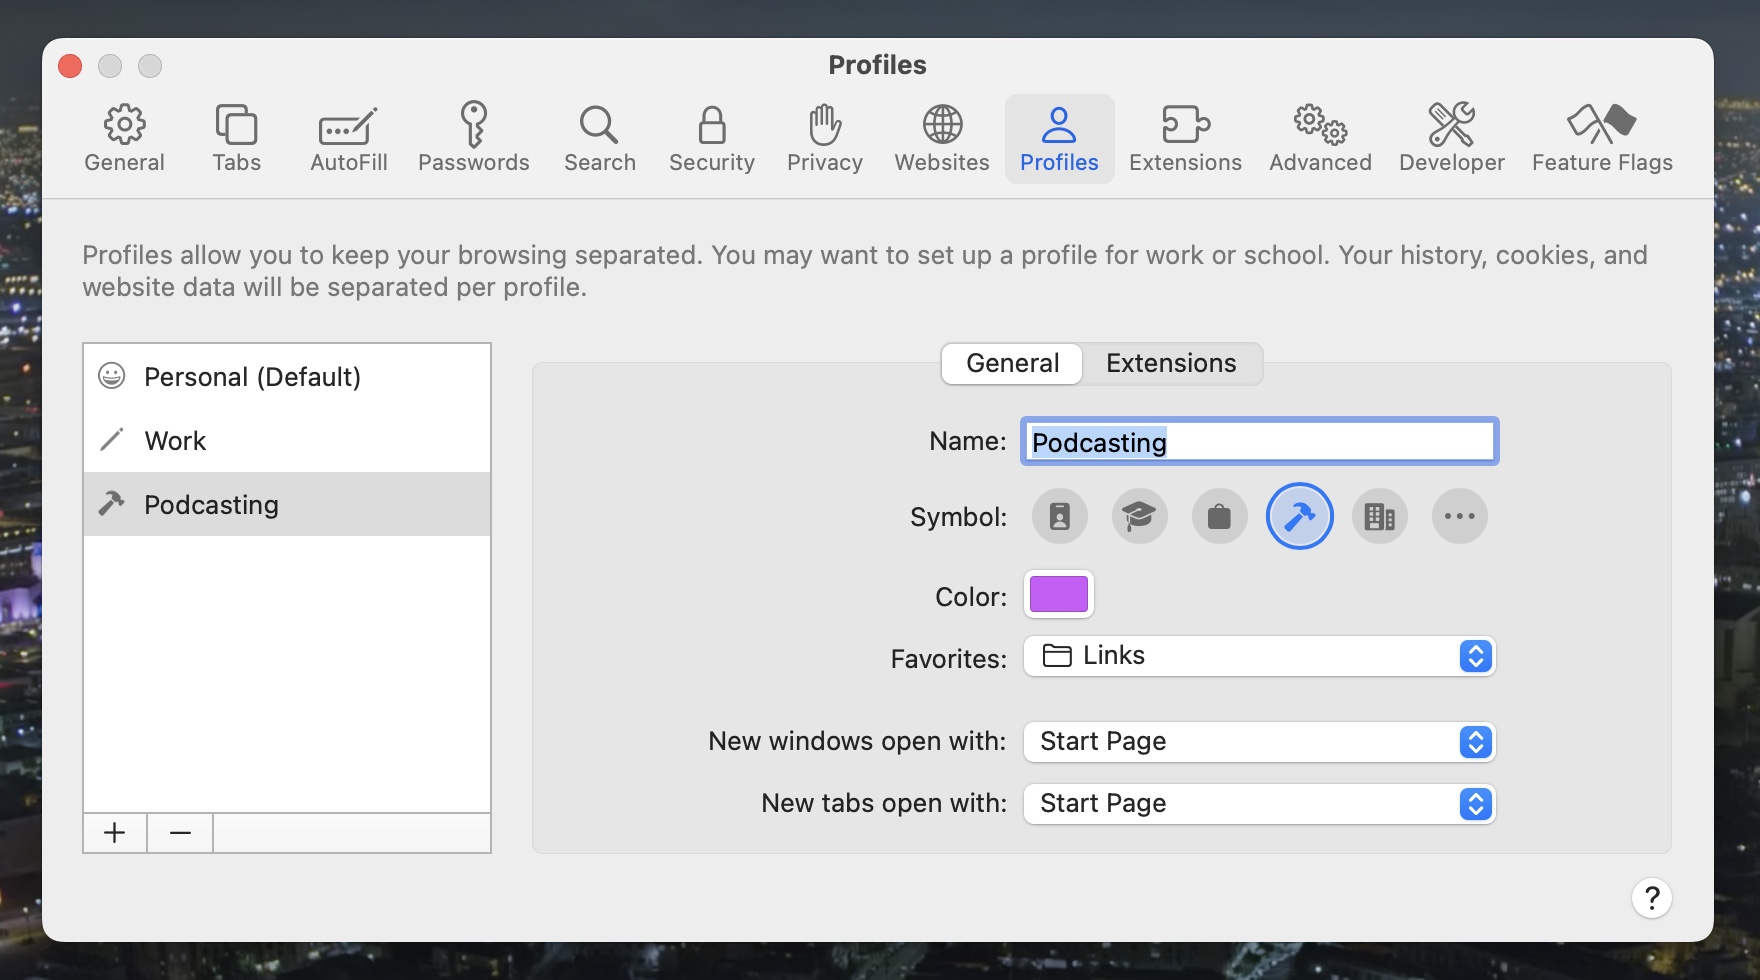This screenshot has width=1760, height=980.
Task: Open the 'New windows open with' dropdown
Action: [x=1259, y=742]
